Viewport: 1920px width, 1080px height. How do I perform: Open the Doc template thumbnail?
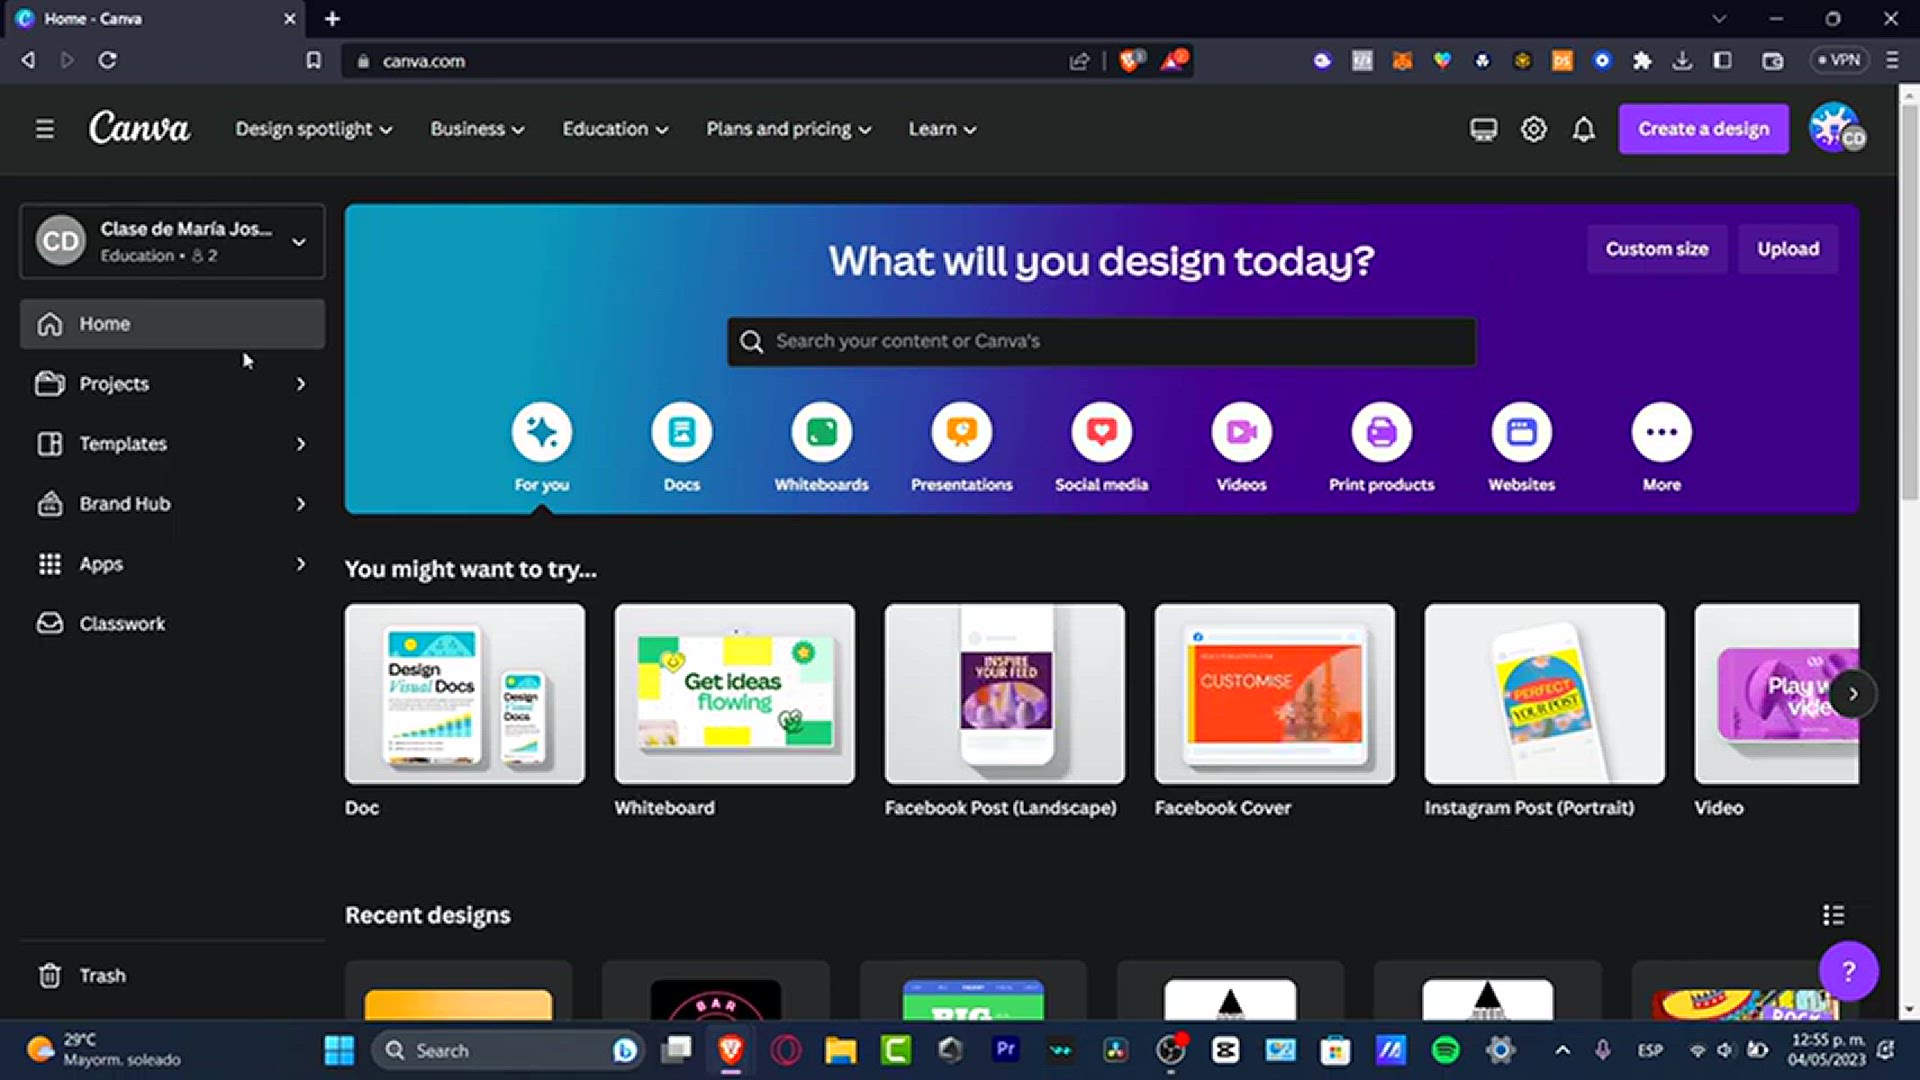[465, 694]
